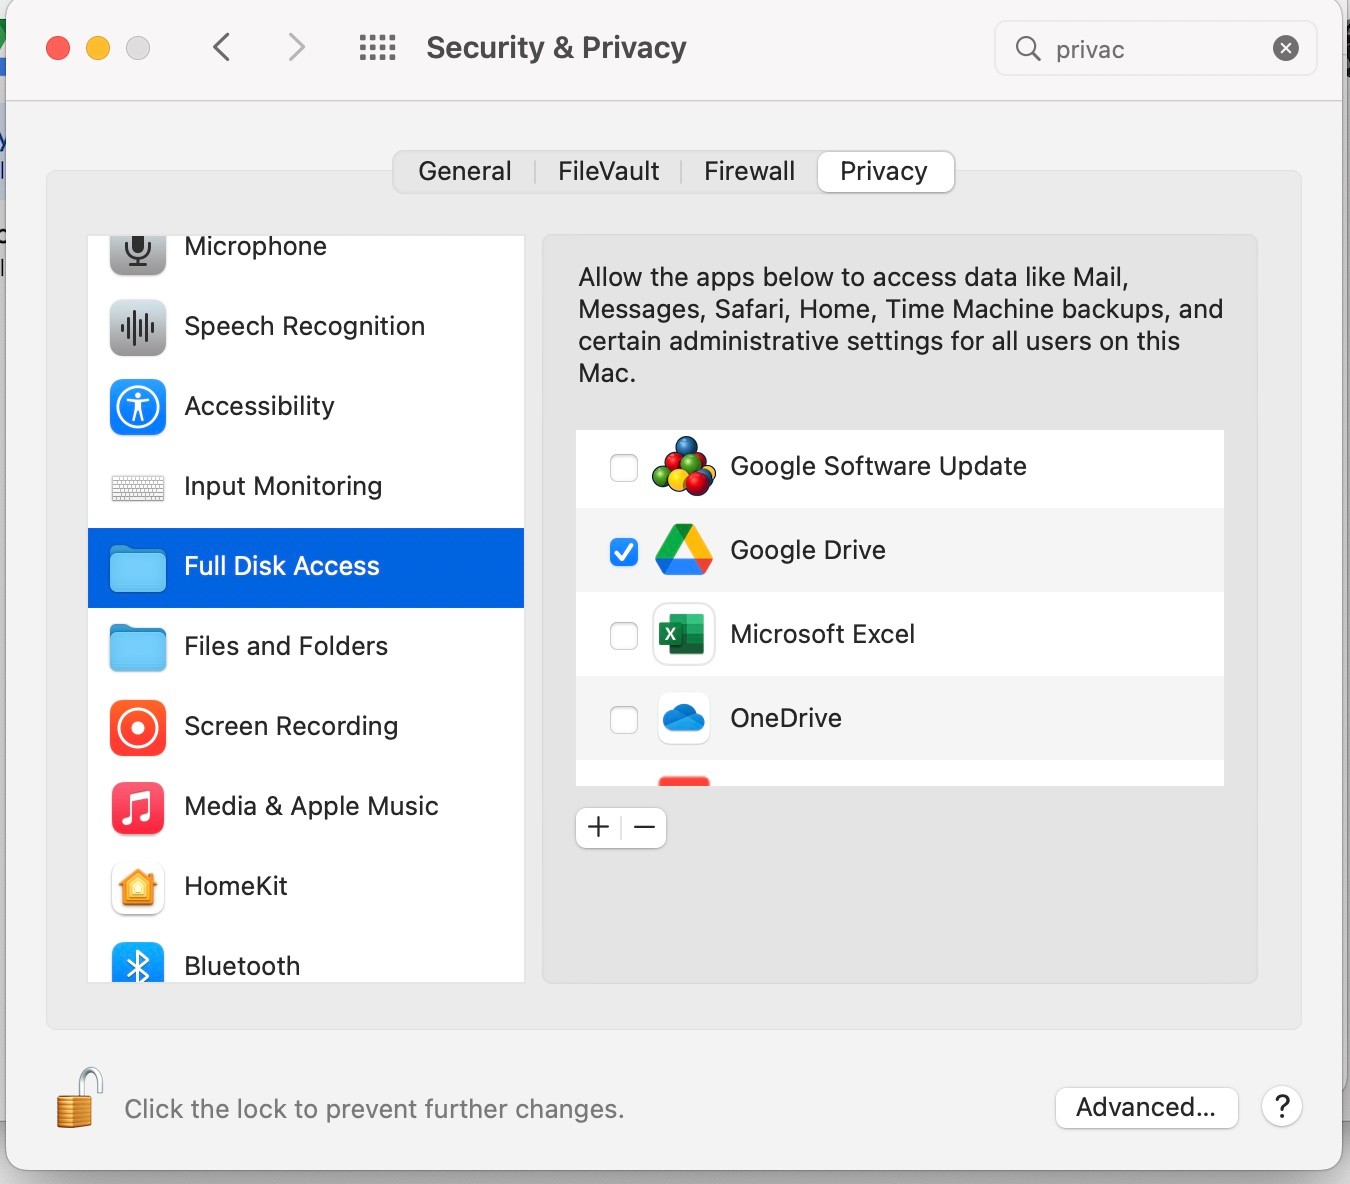Select the Google Drive app name

click(x=808, y=551)
